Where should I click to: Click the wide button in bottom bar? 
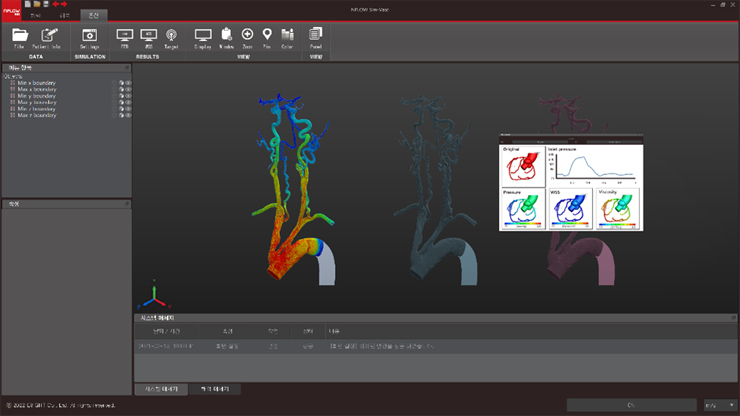point(630,405)
